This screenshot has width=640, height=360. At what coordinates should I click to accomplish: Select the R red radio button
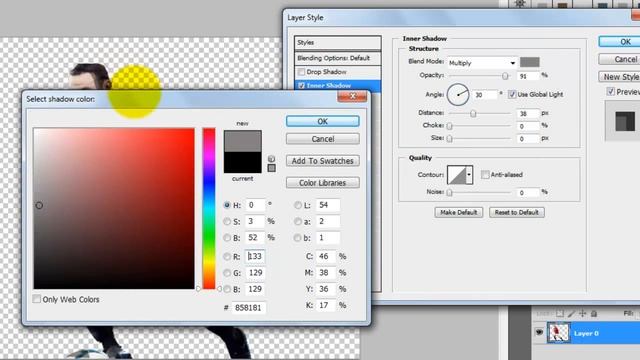click(227, 256)
